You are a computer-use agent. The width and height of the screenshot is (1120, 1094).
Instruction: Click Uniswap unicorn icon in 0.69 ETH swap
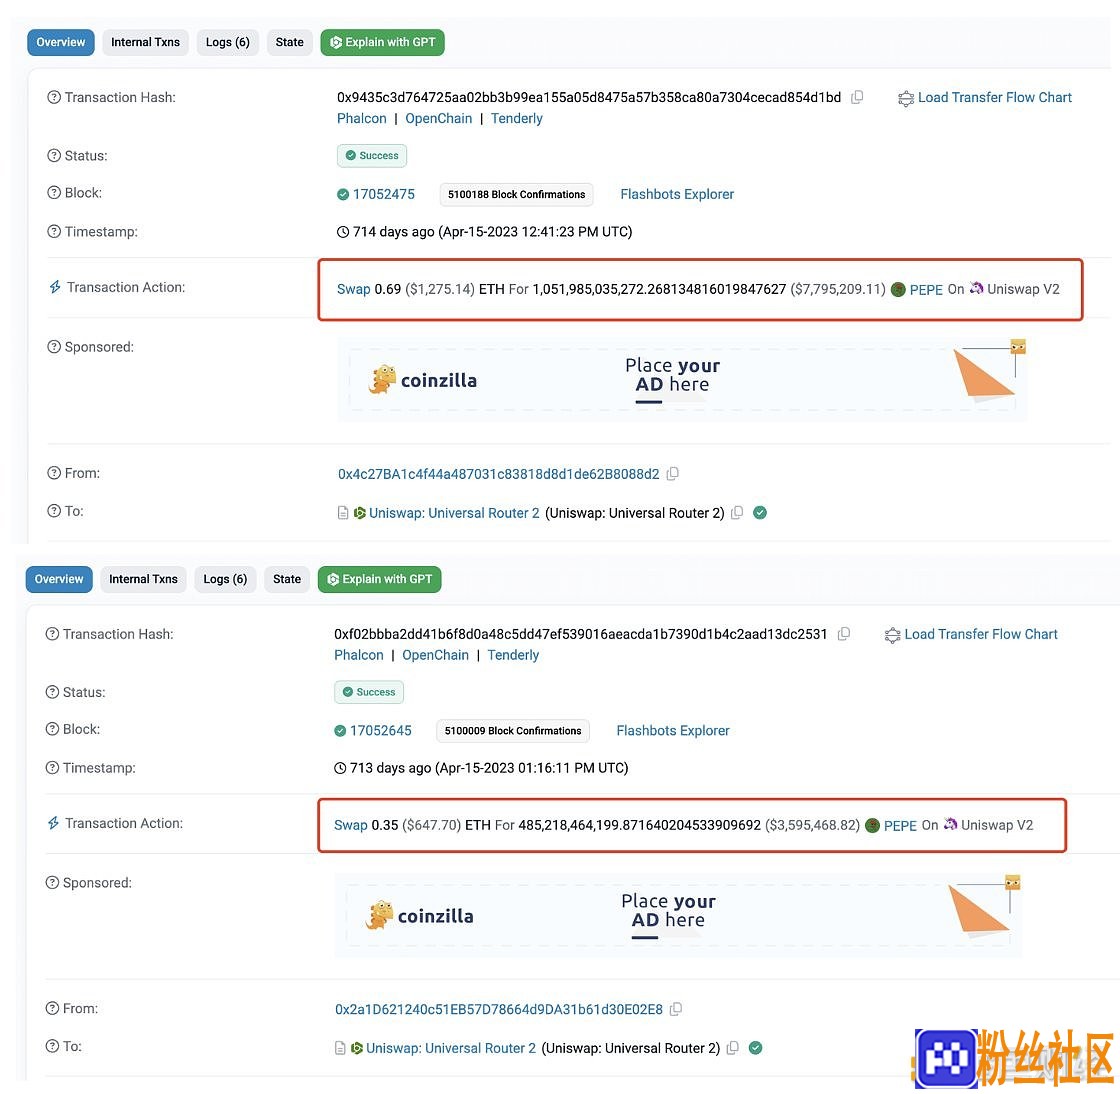pyautogui.click(x=976, y=288)
